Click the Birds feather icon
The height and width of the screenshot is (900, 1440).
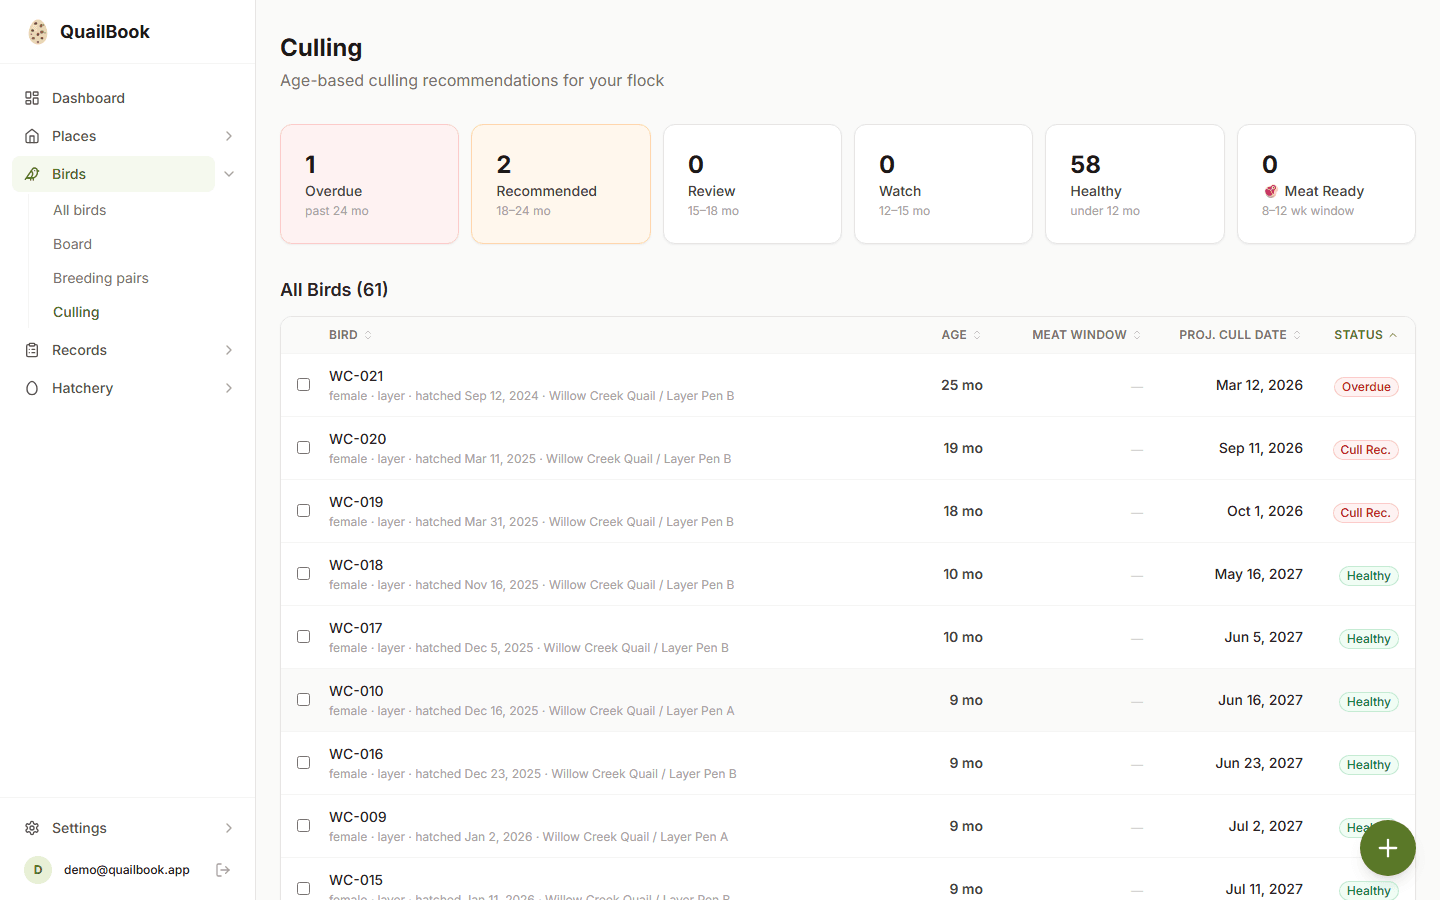(32, 174)
